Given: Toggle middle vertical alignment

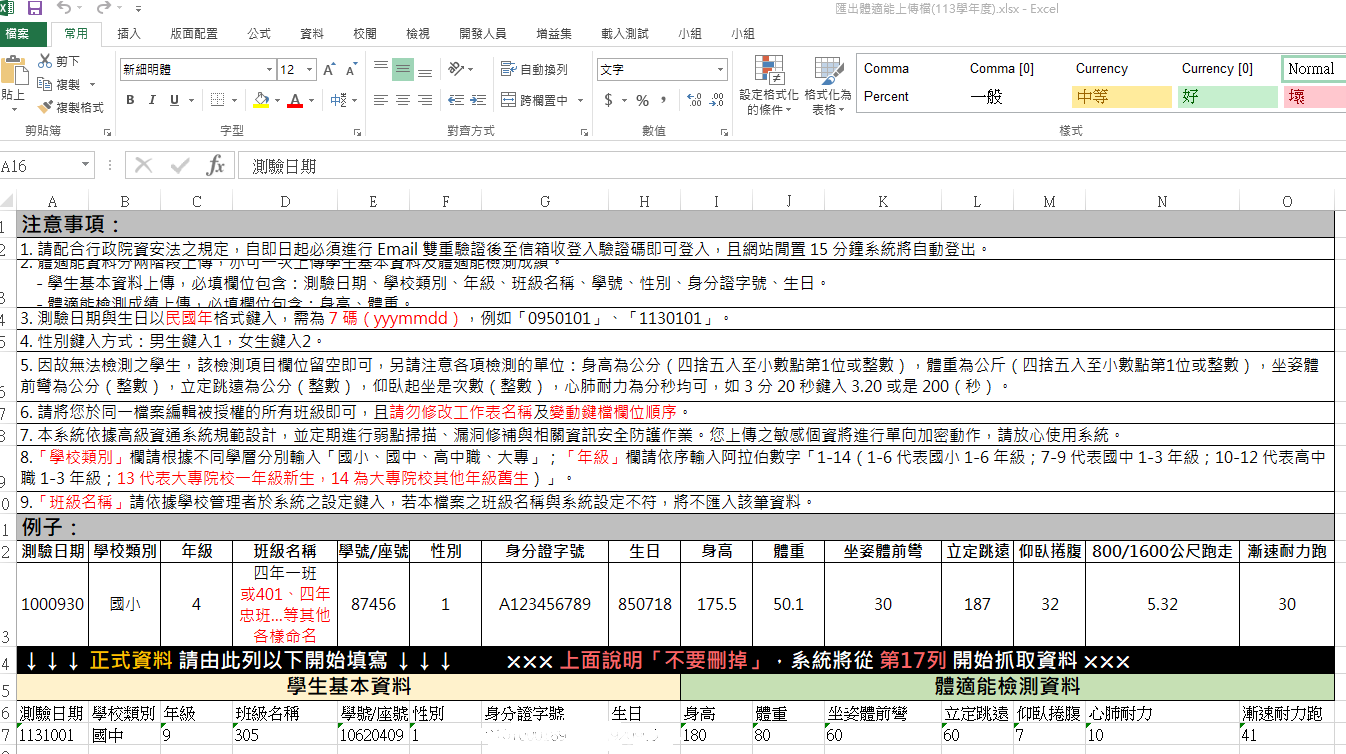Looking at the screenshot, I should (x=403, y=69).
